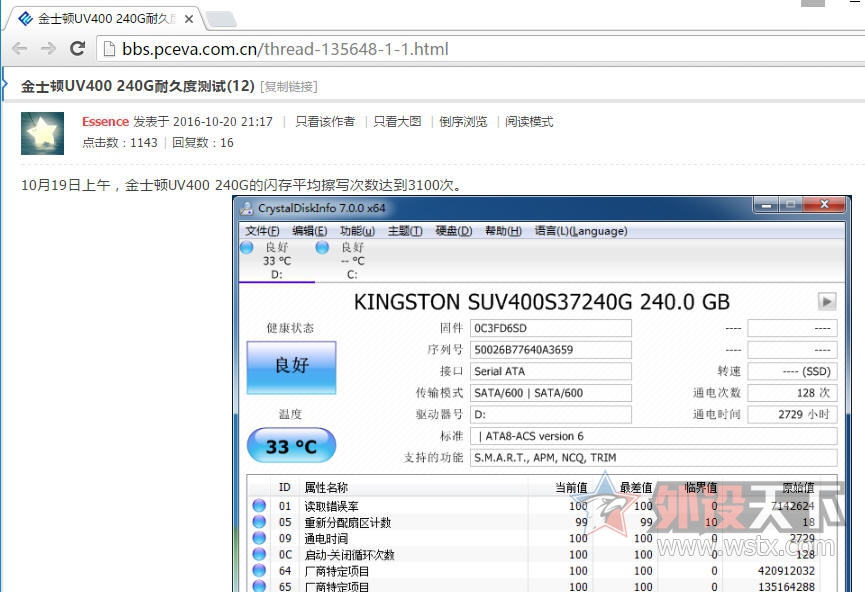The height and width of the screenshot is (592, 865).
Task: Click the serial number field 50026B77640A3659
Action: point(551,350)
